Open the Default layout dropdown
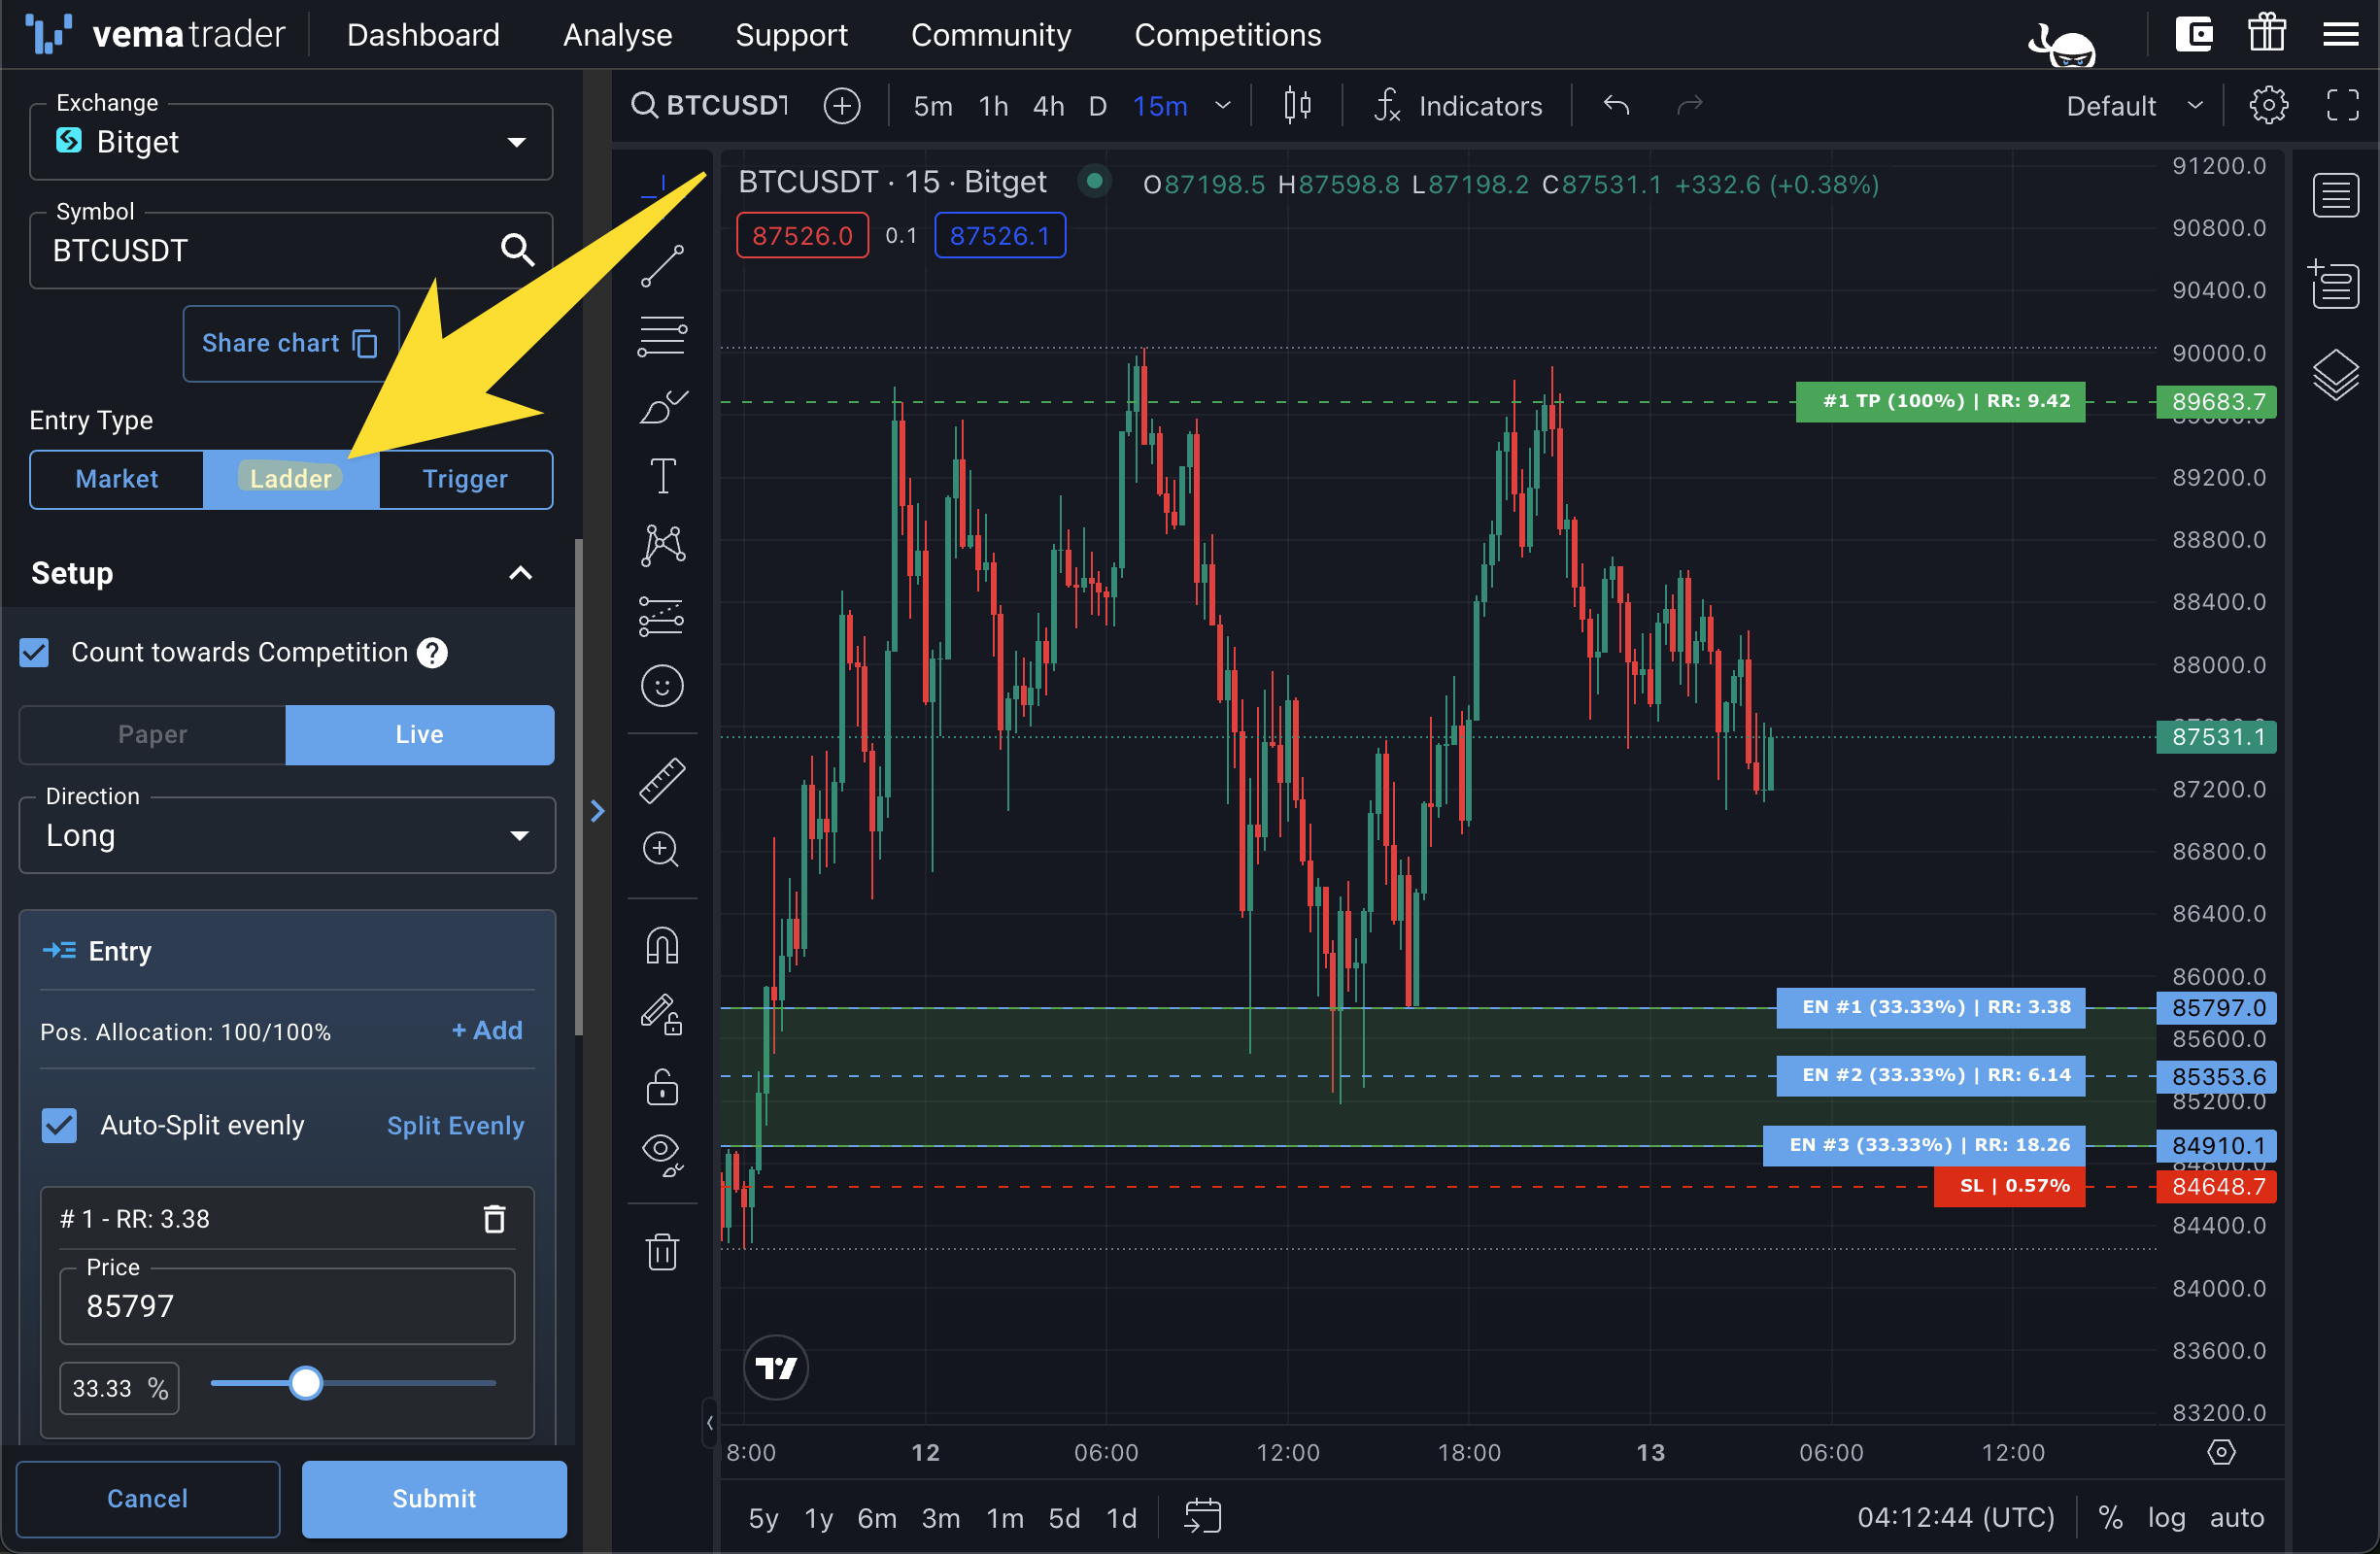 [2134, 105]
